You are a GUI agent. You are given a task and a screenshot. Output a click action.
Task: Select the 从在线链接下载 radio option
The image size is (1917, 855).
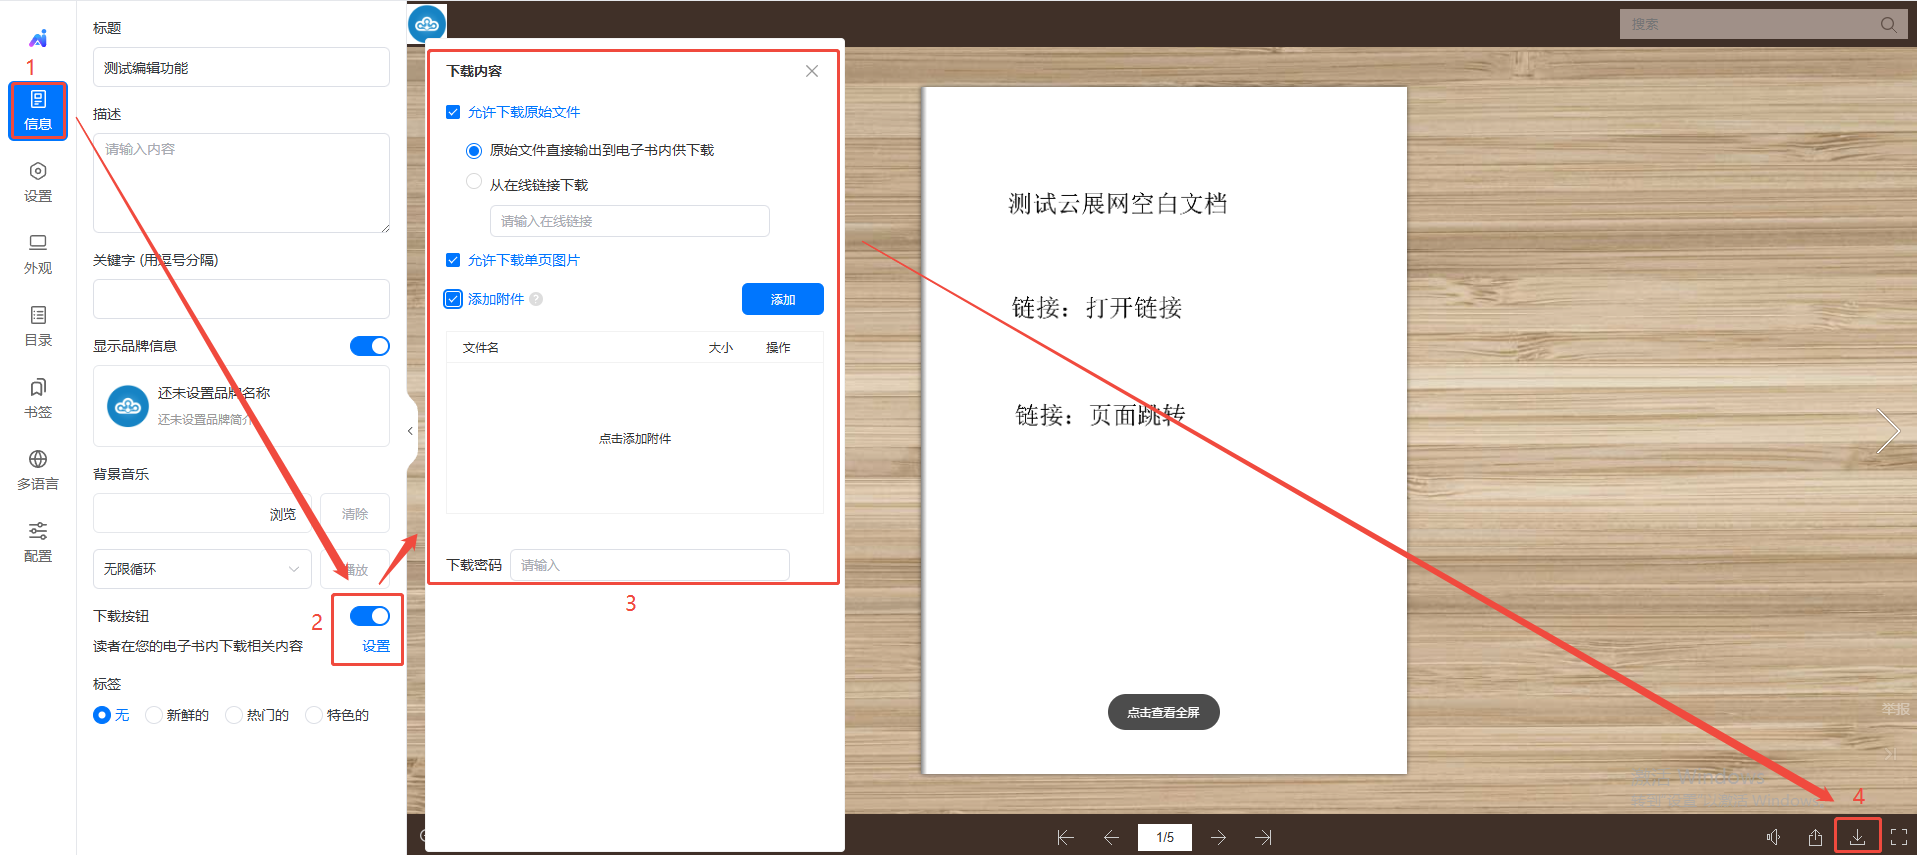(474, 182)
